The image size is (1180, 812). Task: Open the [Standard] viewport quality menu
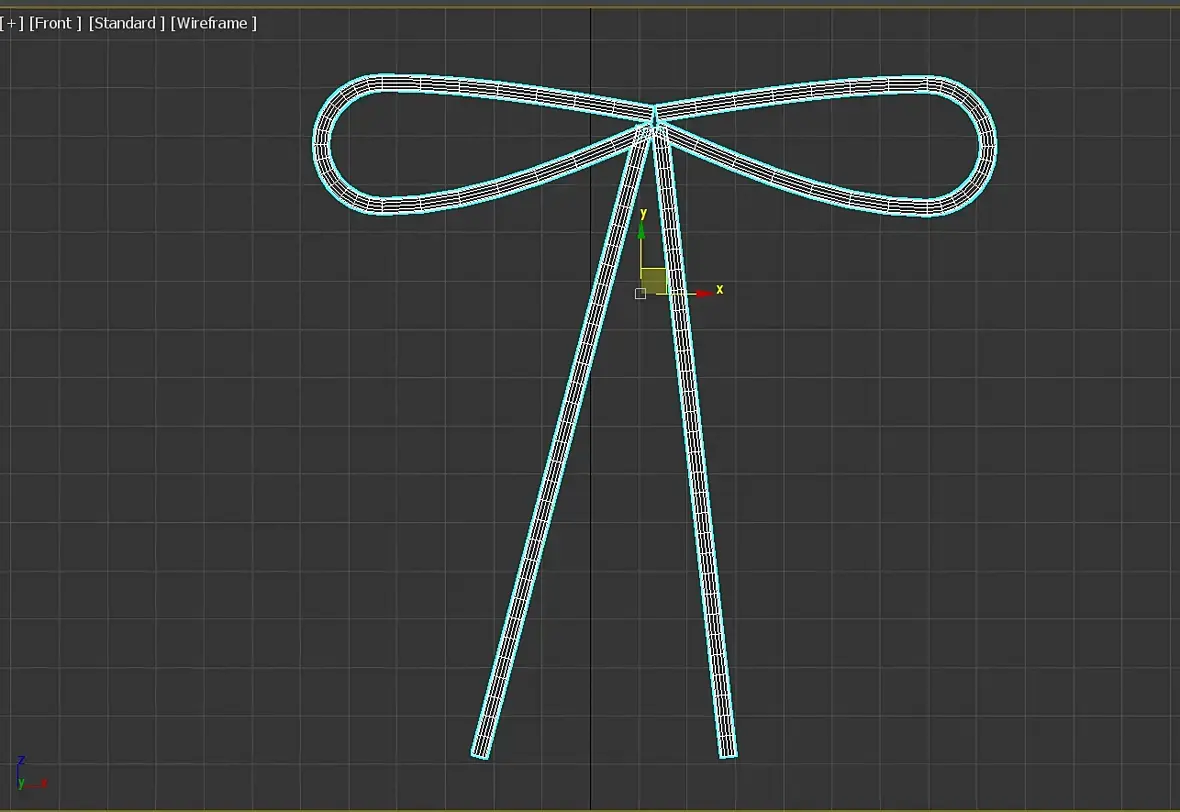pyautogui.click(x=127, y=23)
